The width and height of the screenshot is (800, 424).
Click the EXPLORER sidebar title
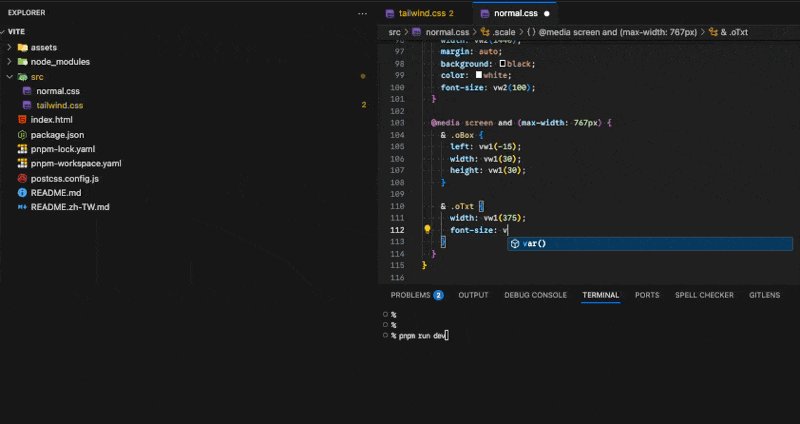point(27,13)
